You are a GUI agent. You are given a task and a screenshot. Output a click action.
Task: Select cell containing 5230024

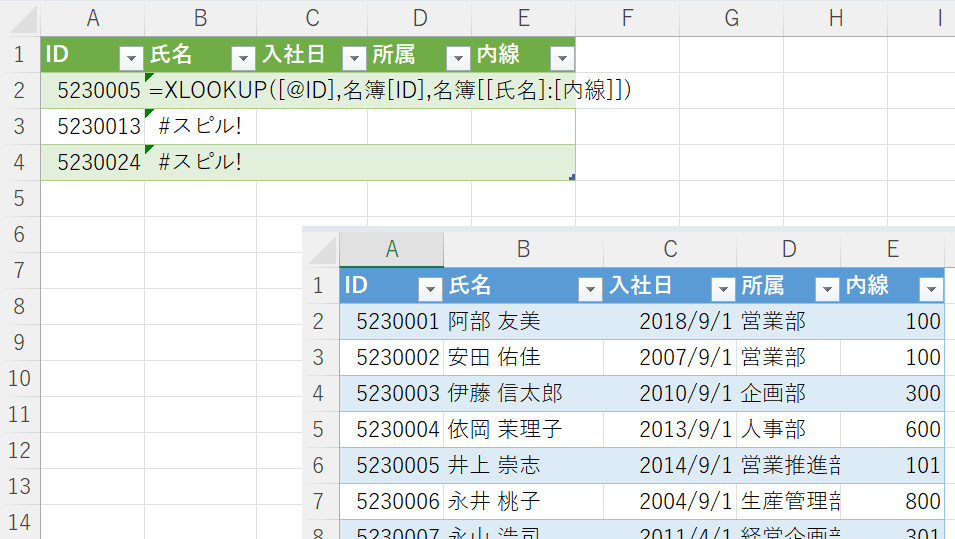[x=93, y=163]
